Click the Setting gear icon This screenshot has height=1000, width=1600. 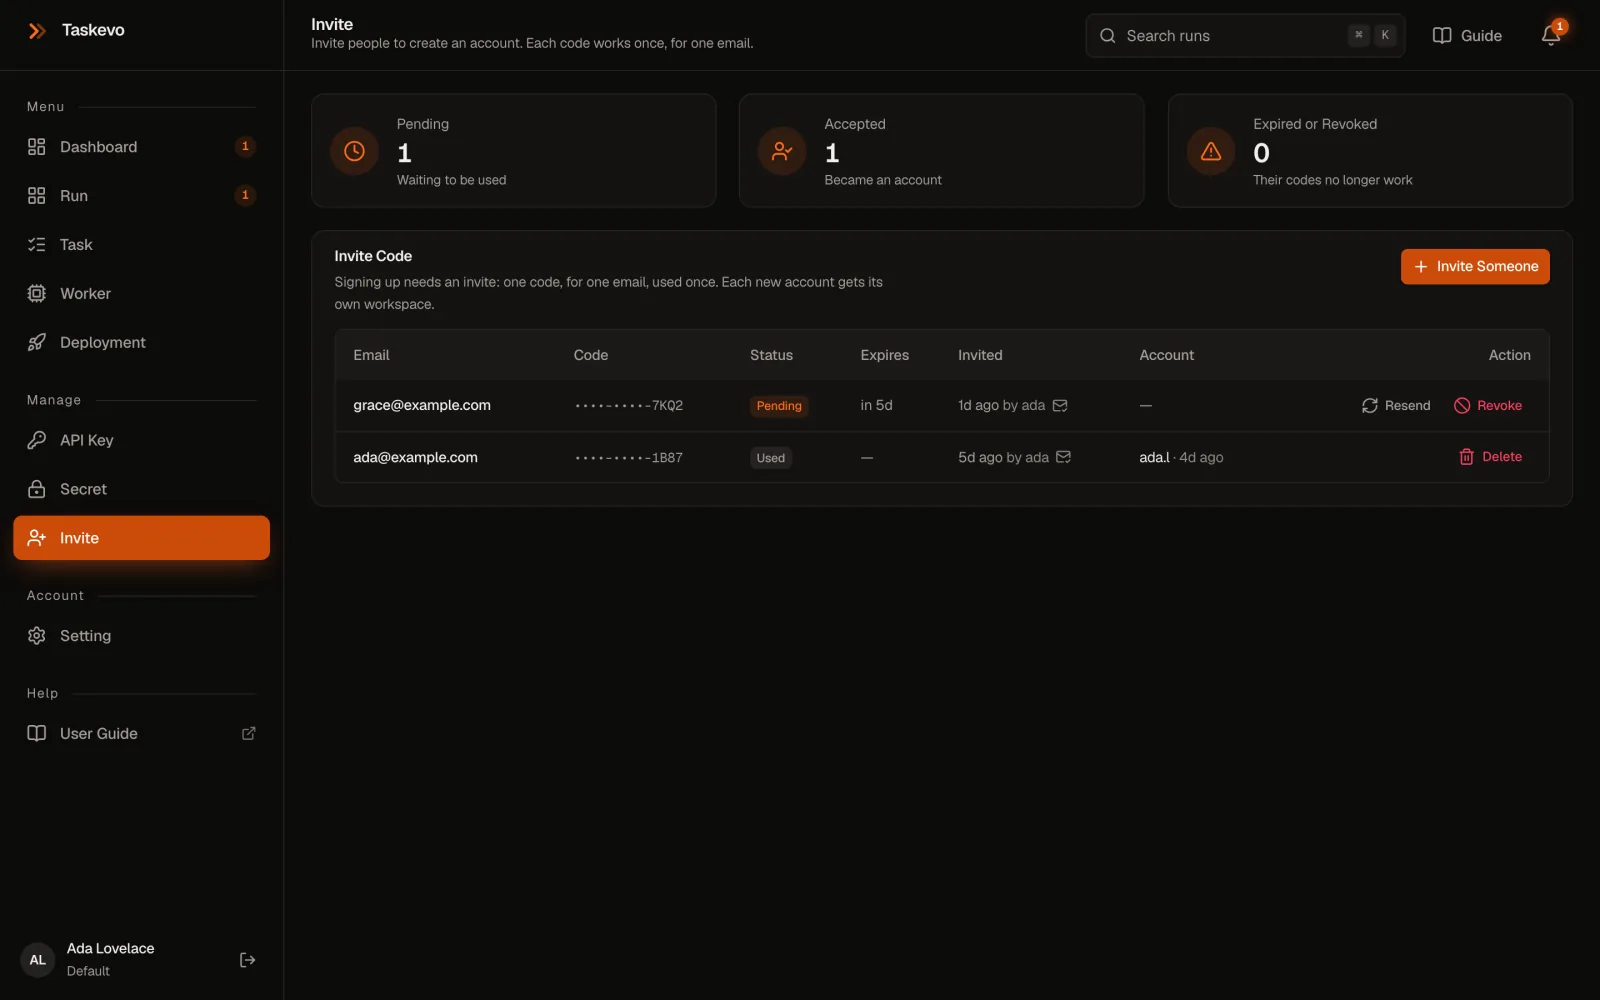pos(37,636)
